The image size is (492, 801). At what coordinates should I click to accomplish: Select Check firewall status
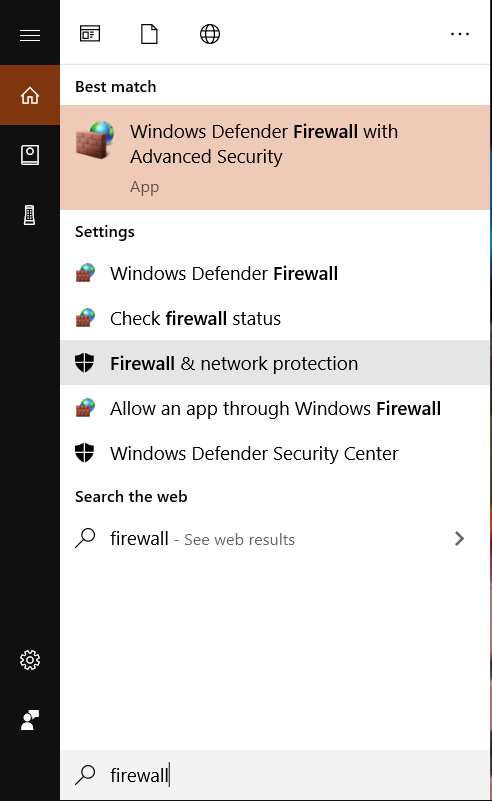point(275,318)
